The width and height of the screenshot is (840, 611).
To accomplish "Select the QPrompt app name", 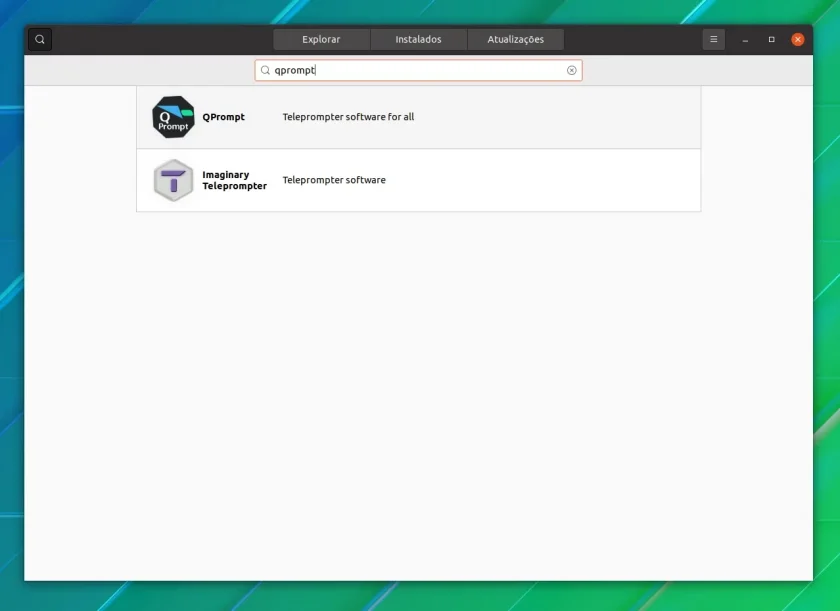I will click(x=223, y=117).
